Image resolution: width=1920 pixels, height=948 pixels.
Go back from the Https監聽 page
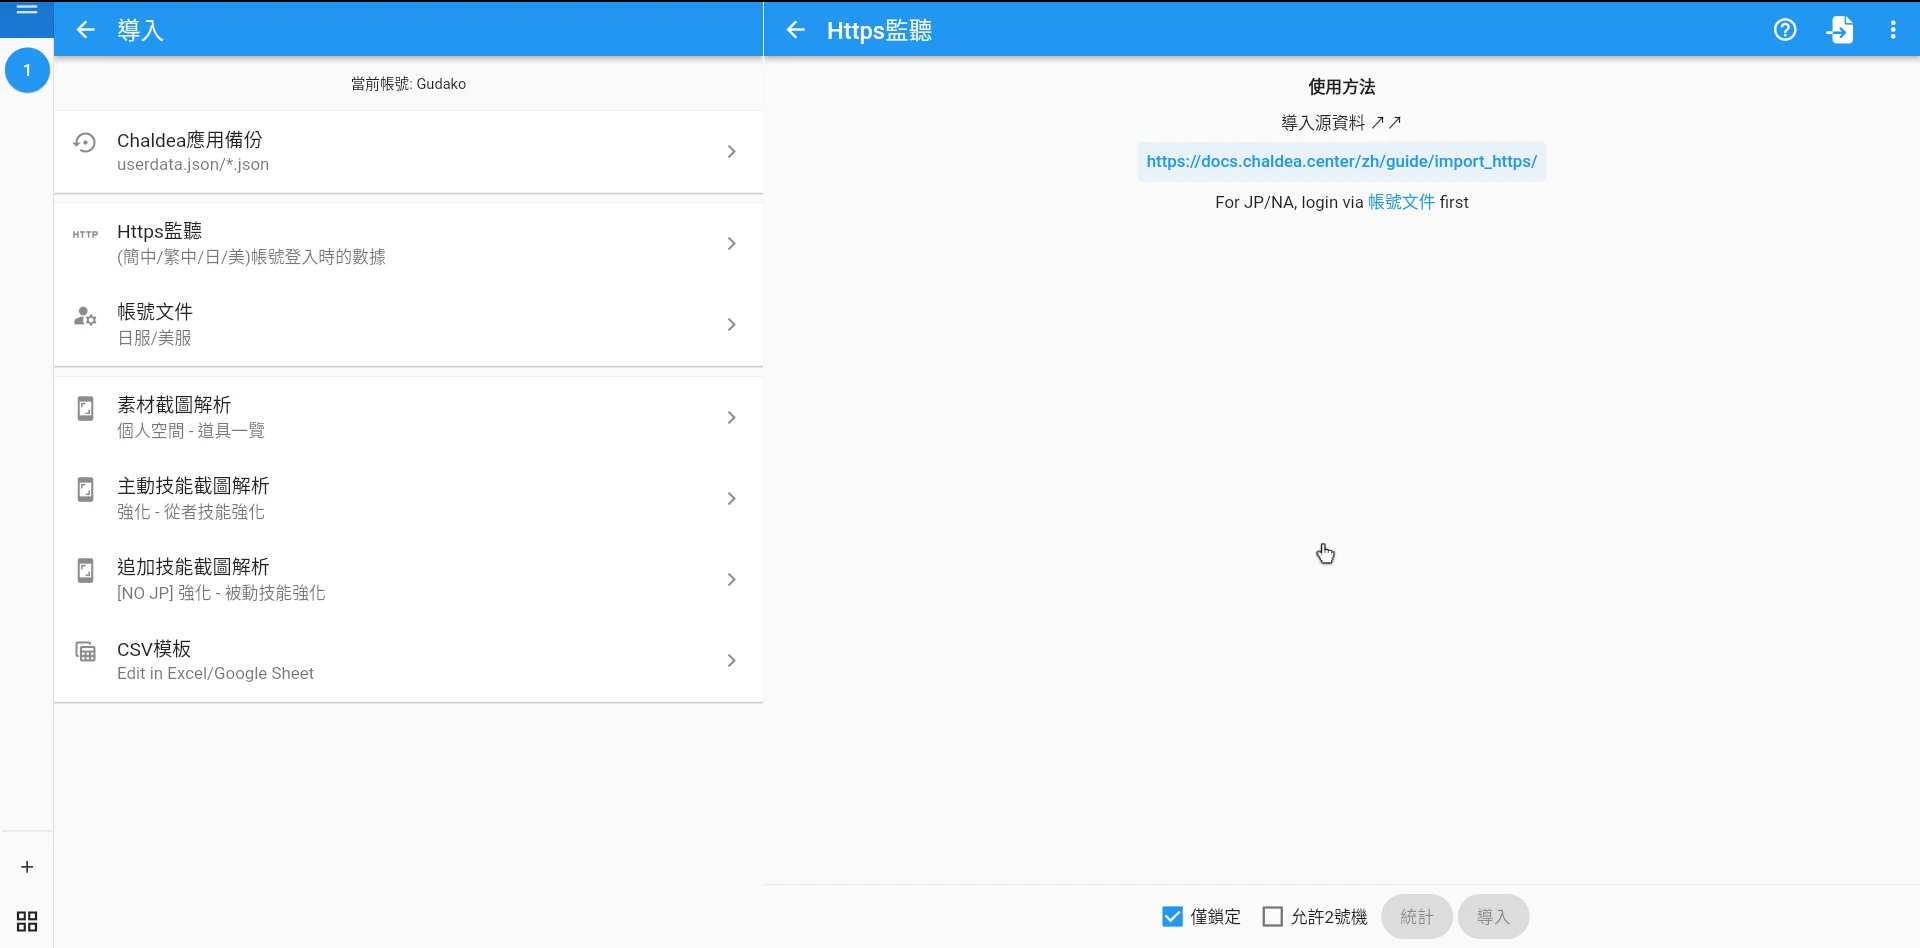tap(796, 30)
